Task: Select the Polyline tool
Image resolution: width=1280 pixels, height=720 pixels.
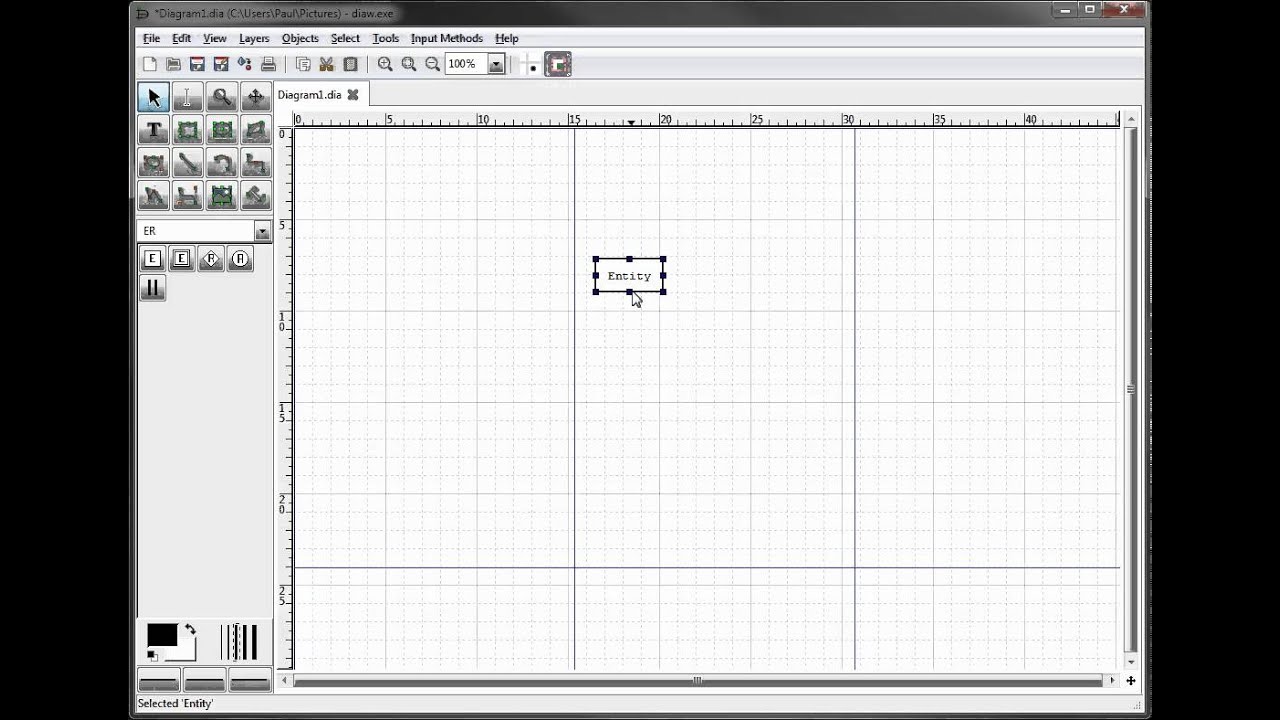Action: click(x=154, y=196)
